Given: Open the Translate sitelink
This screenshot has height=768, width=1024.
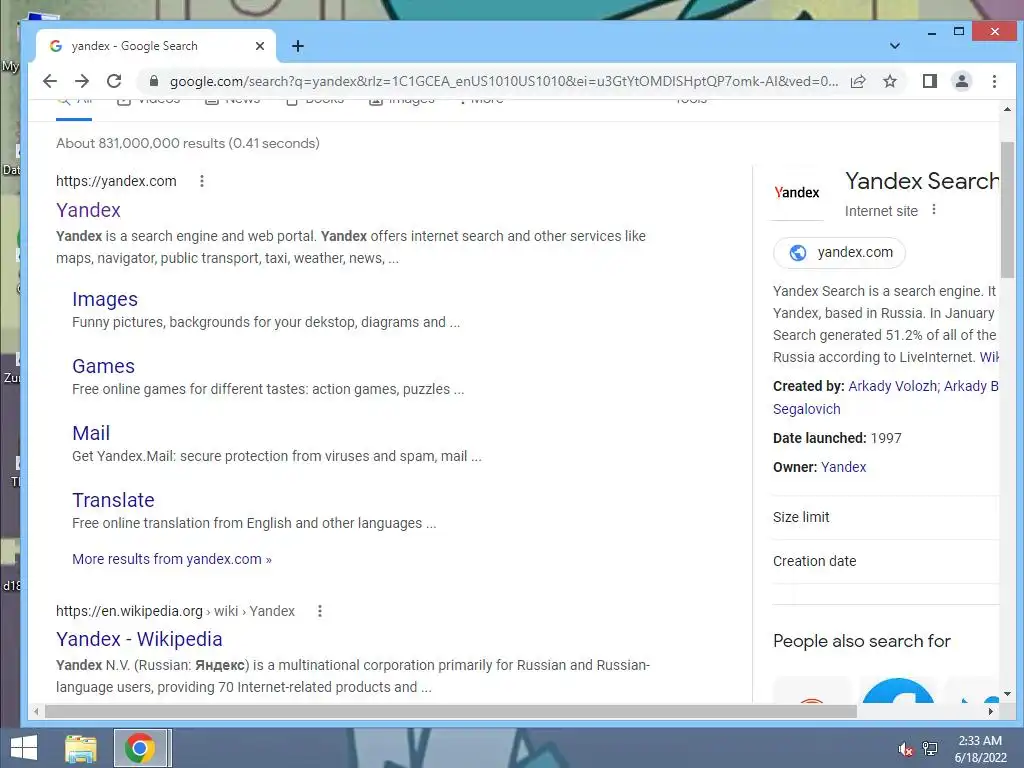Looking at the screenshot, I should tap(113, 500).
